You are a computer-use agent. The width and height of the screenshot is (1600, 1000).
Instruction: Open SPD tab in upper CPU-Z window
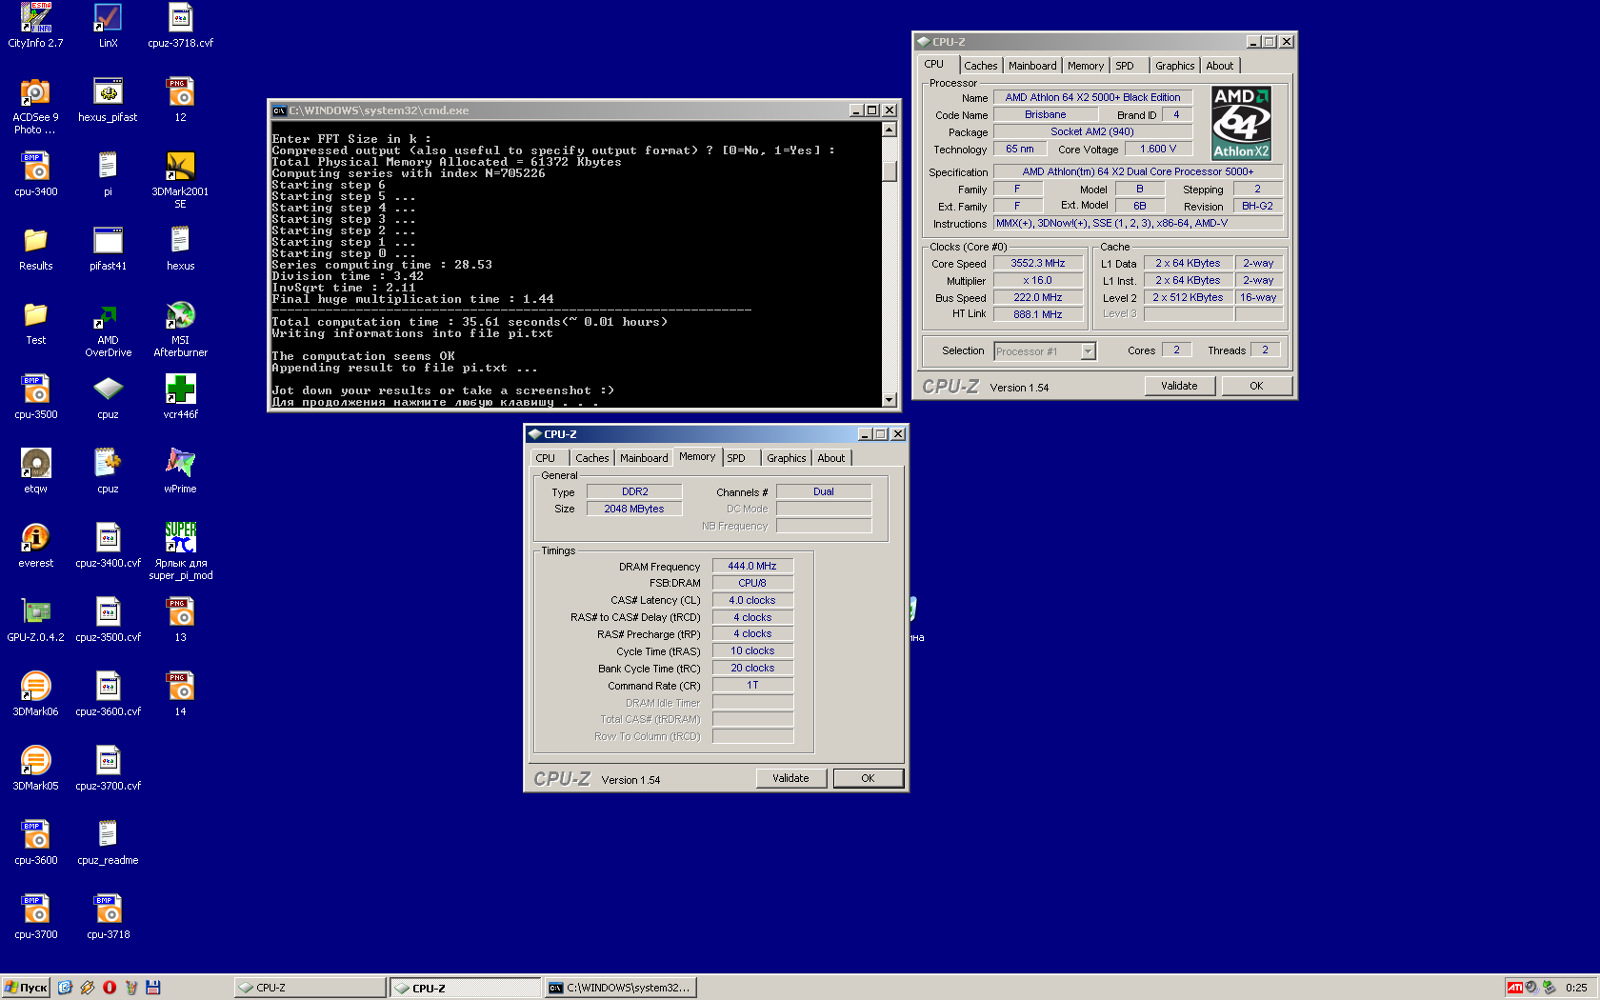1125,66
